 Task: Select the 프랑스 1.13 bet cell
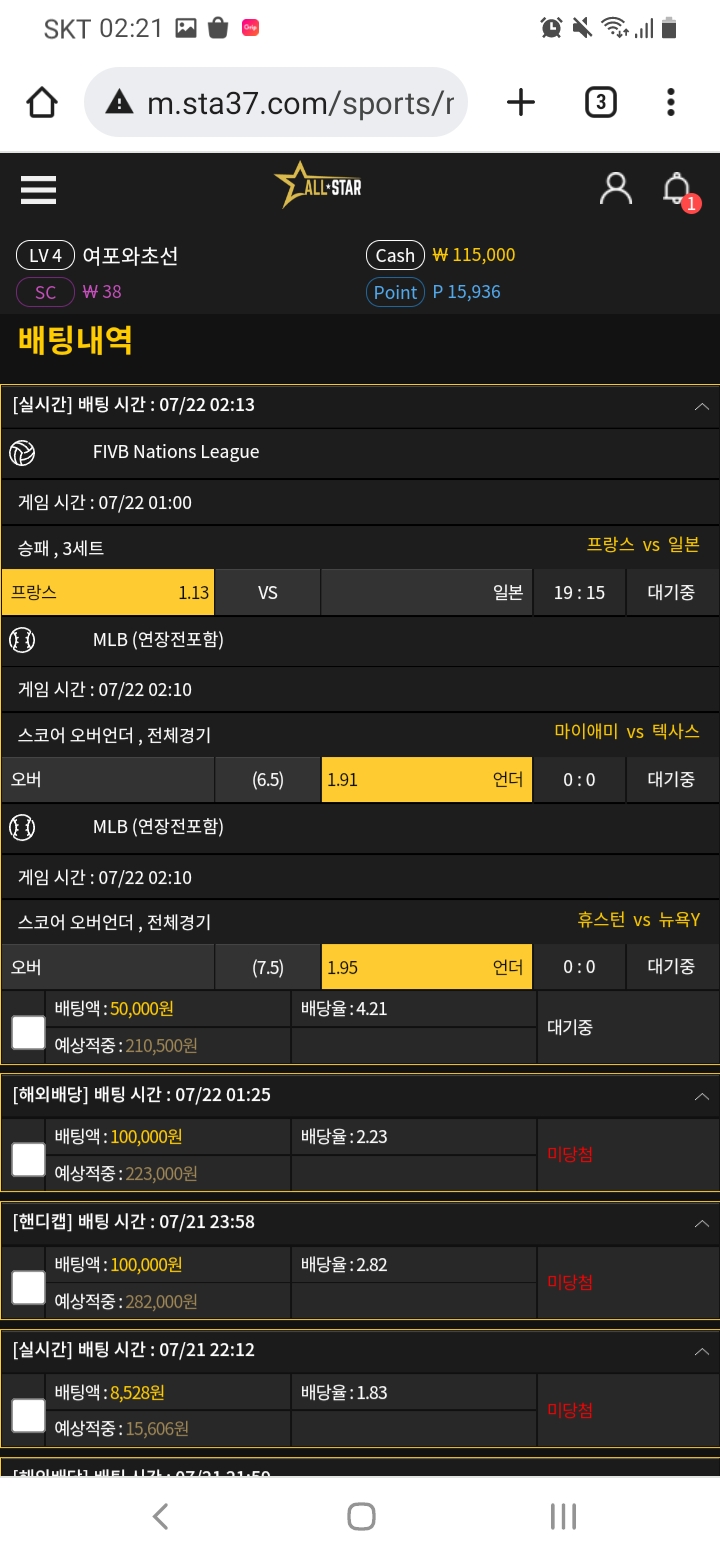[x=108, y=592]
